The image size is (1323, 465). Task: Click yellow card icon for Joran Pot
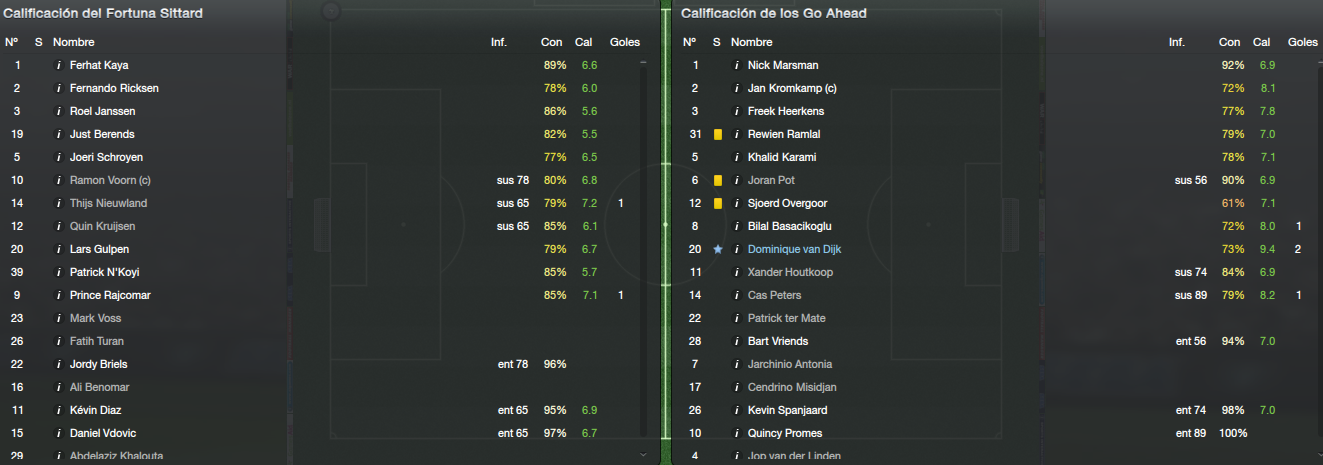717,180
